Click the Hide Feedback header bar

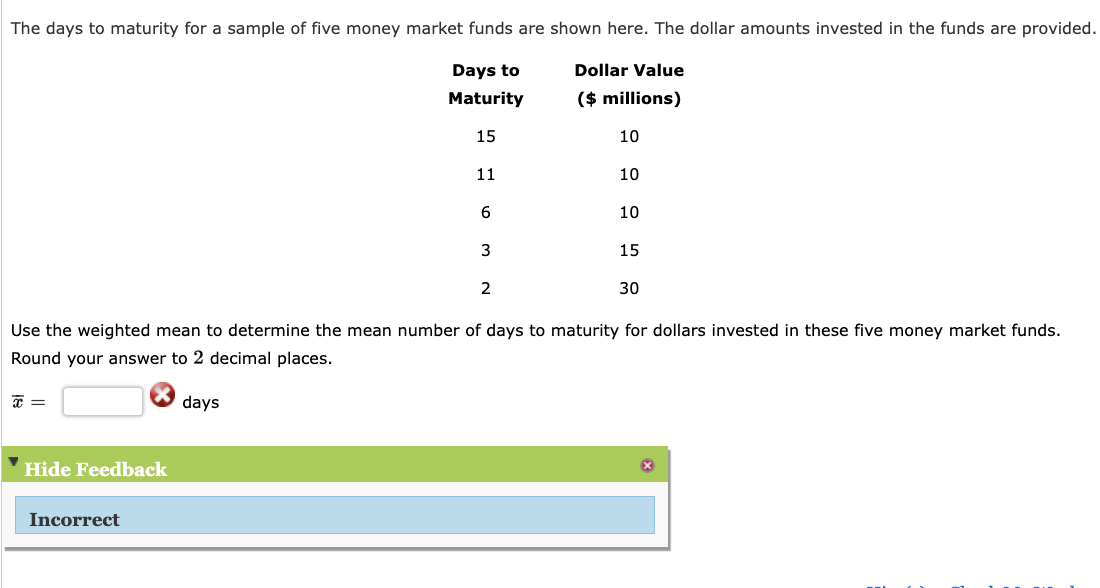click(x=97, y=468)
